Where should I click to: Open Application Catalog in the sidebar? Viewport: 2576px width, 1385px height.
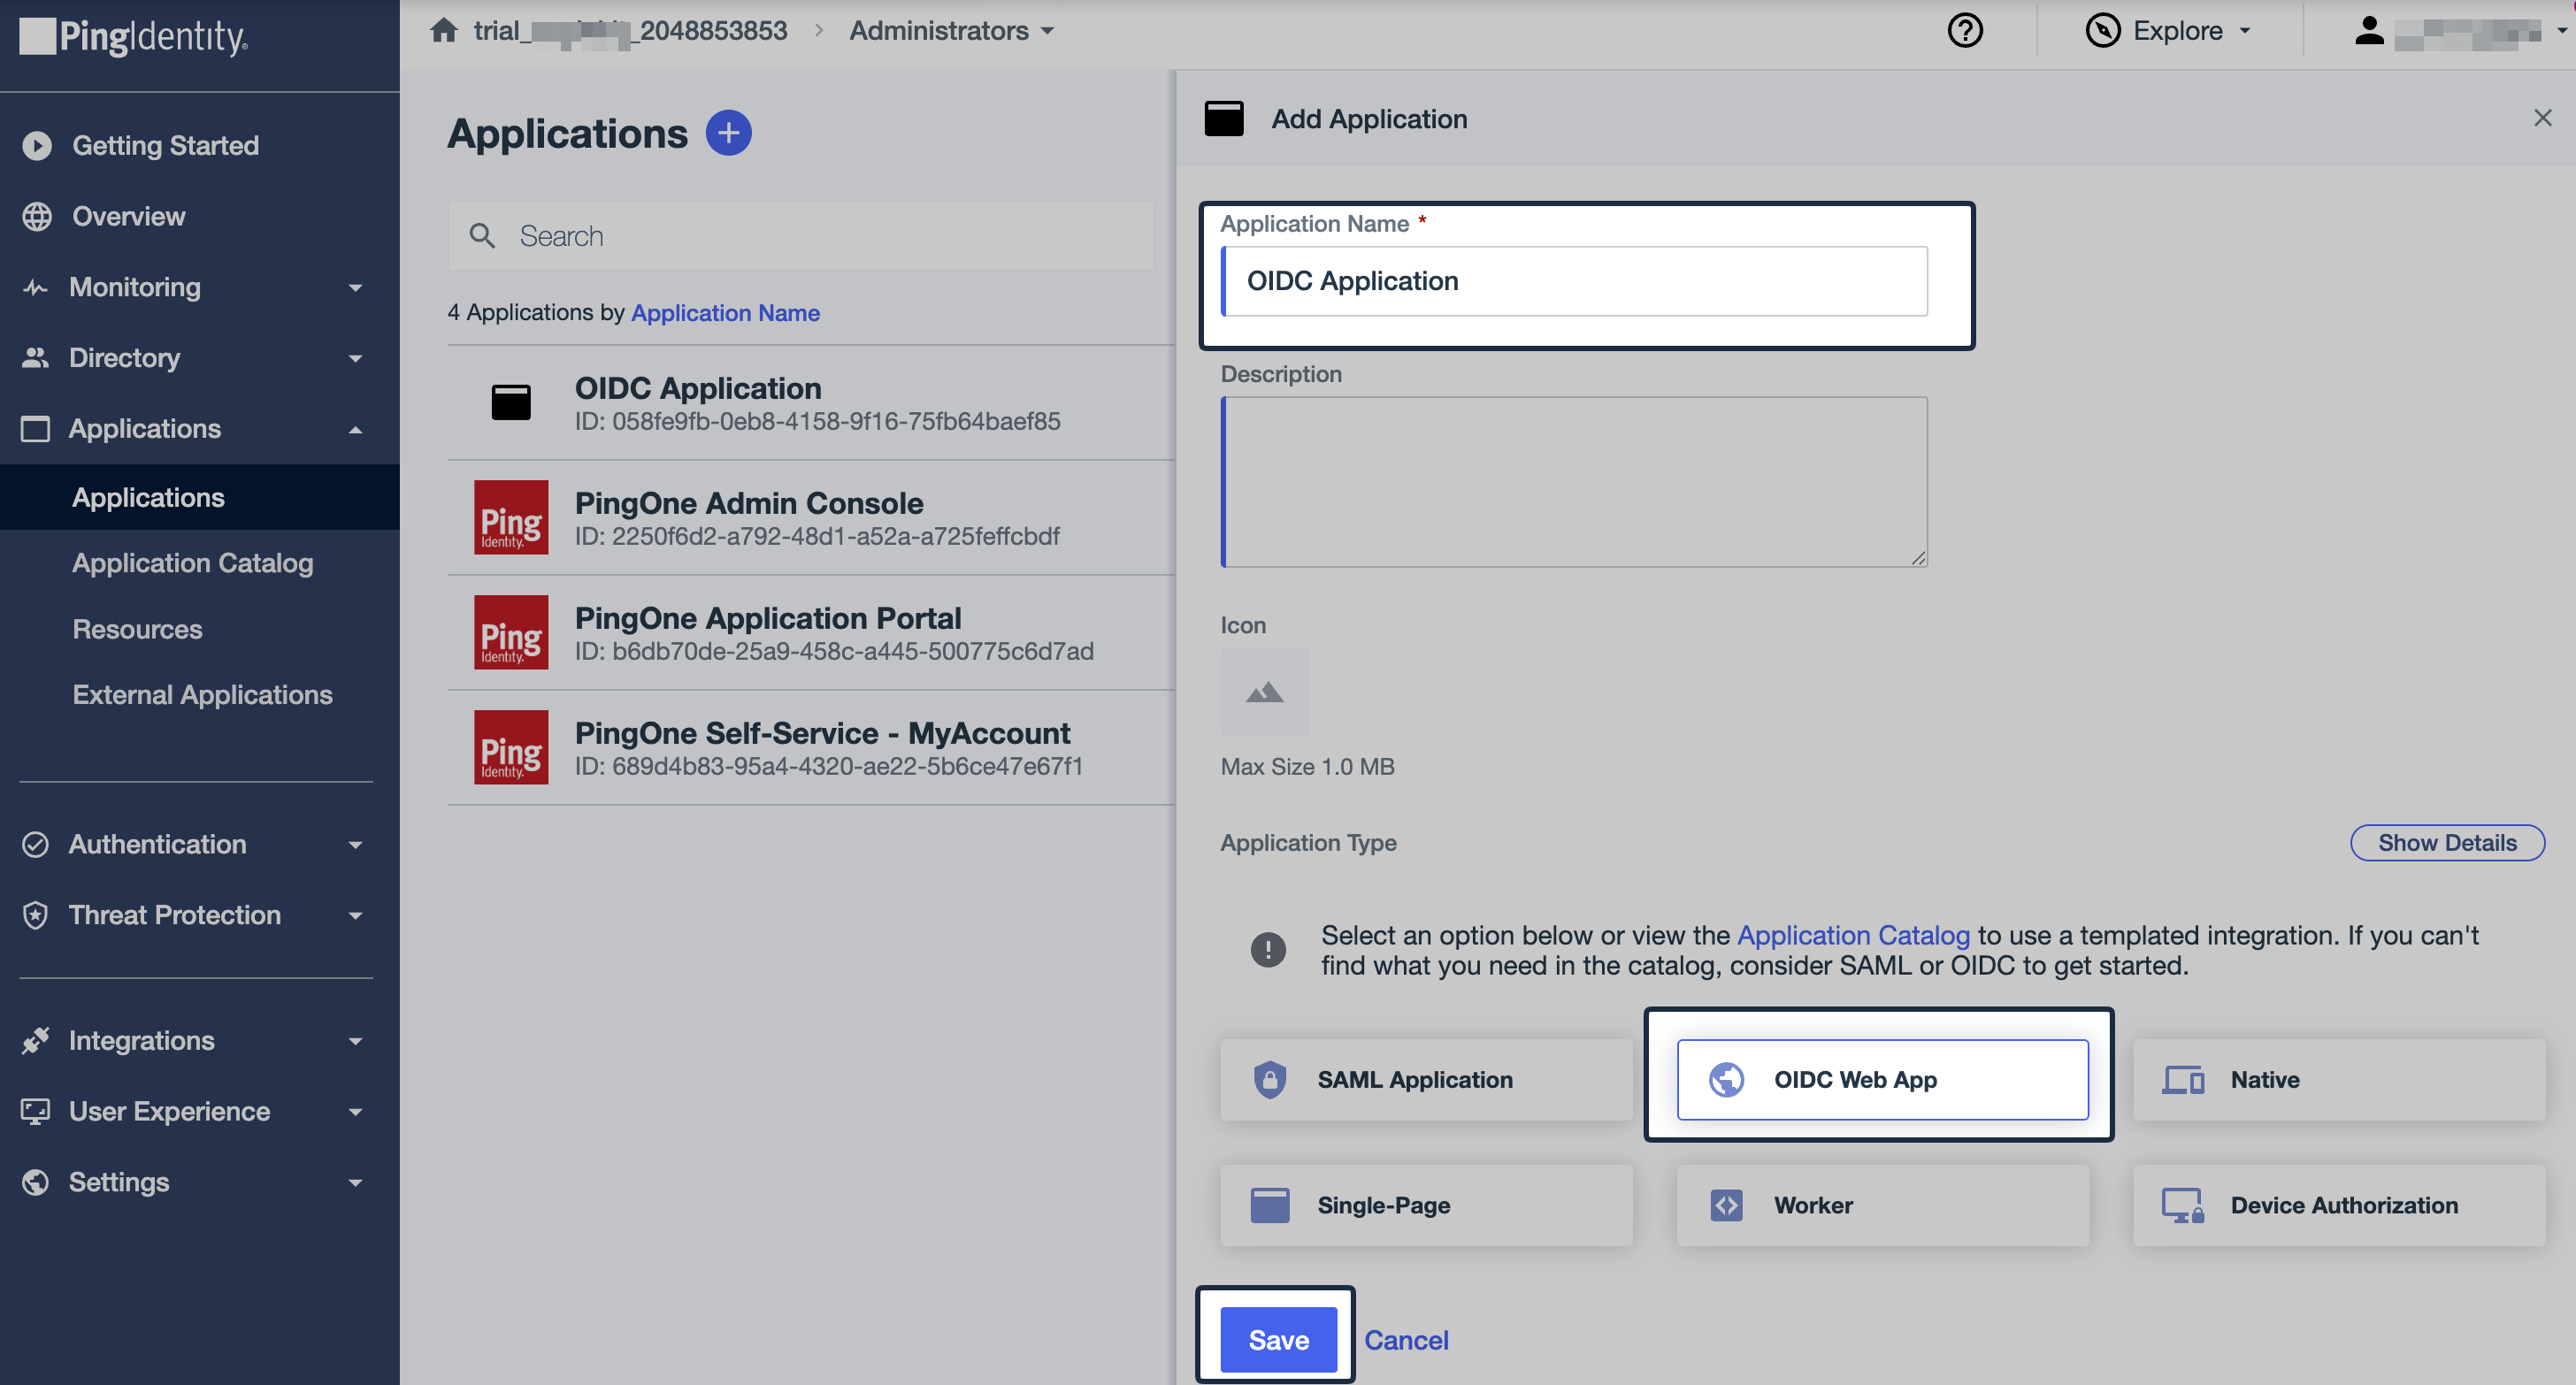(x=192, y=562)
